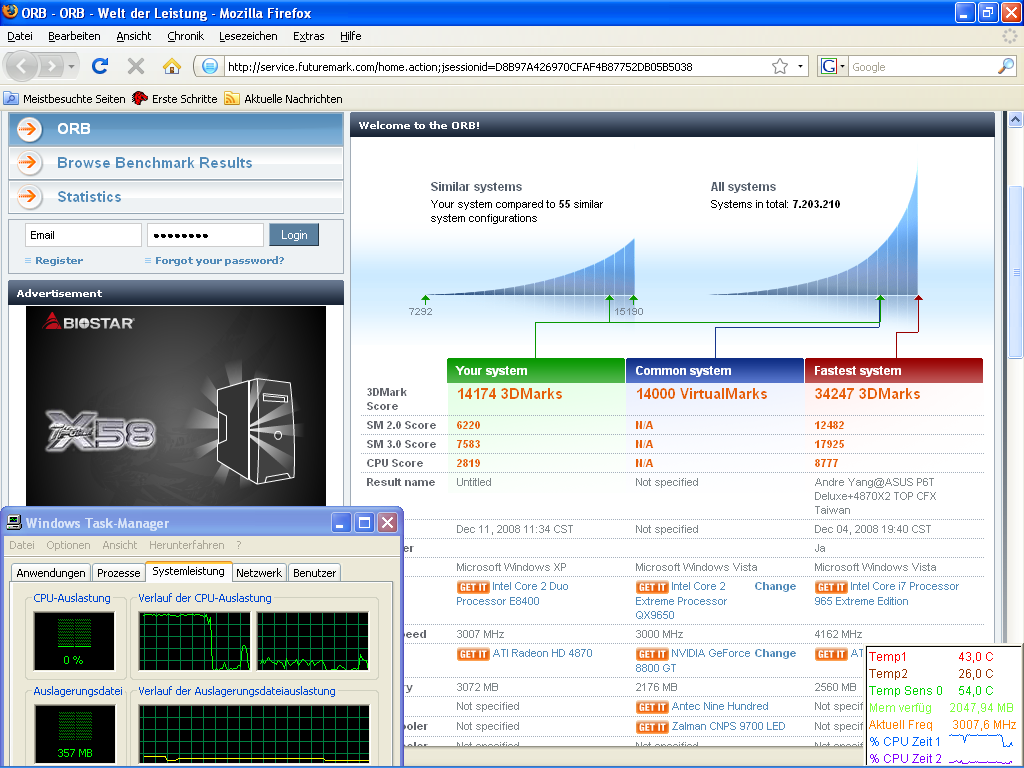Switch to the Benutzer tab
Viewport: 1024px width, 768px height.
pos(314,573)
